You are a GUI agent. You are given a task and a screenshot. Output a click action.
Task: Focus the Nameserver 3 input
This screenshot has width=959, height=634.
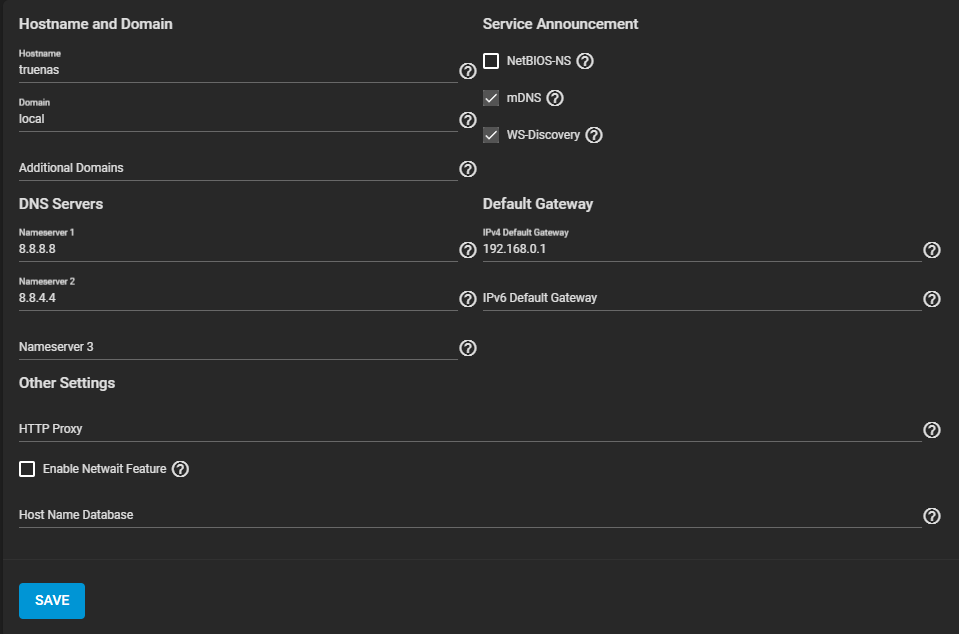(x=237, y=347)
